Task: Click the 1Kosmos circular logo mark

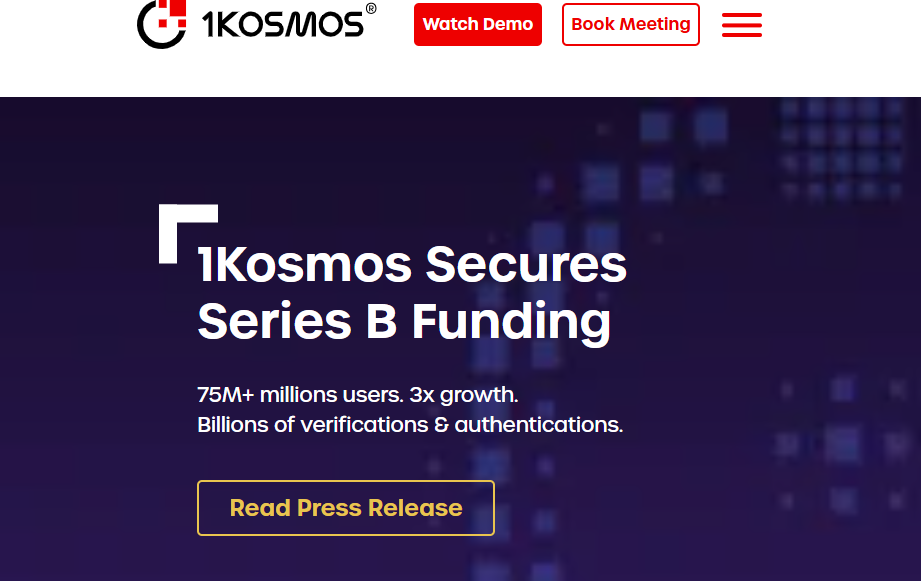Action: click(162, 23)
